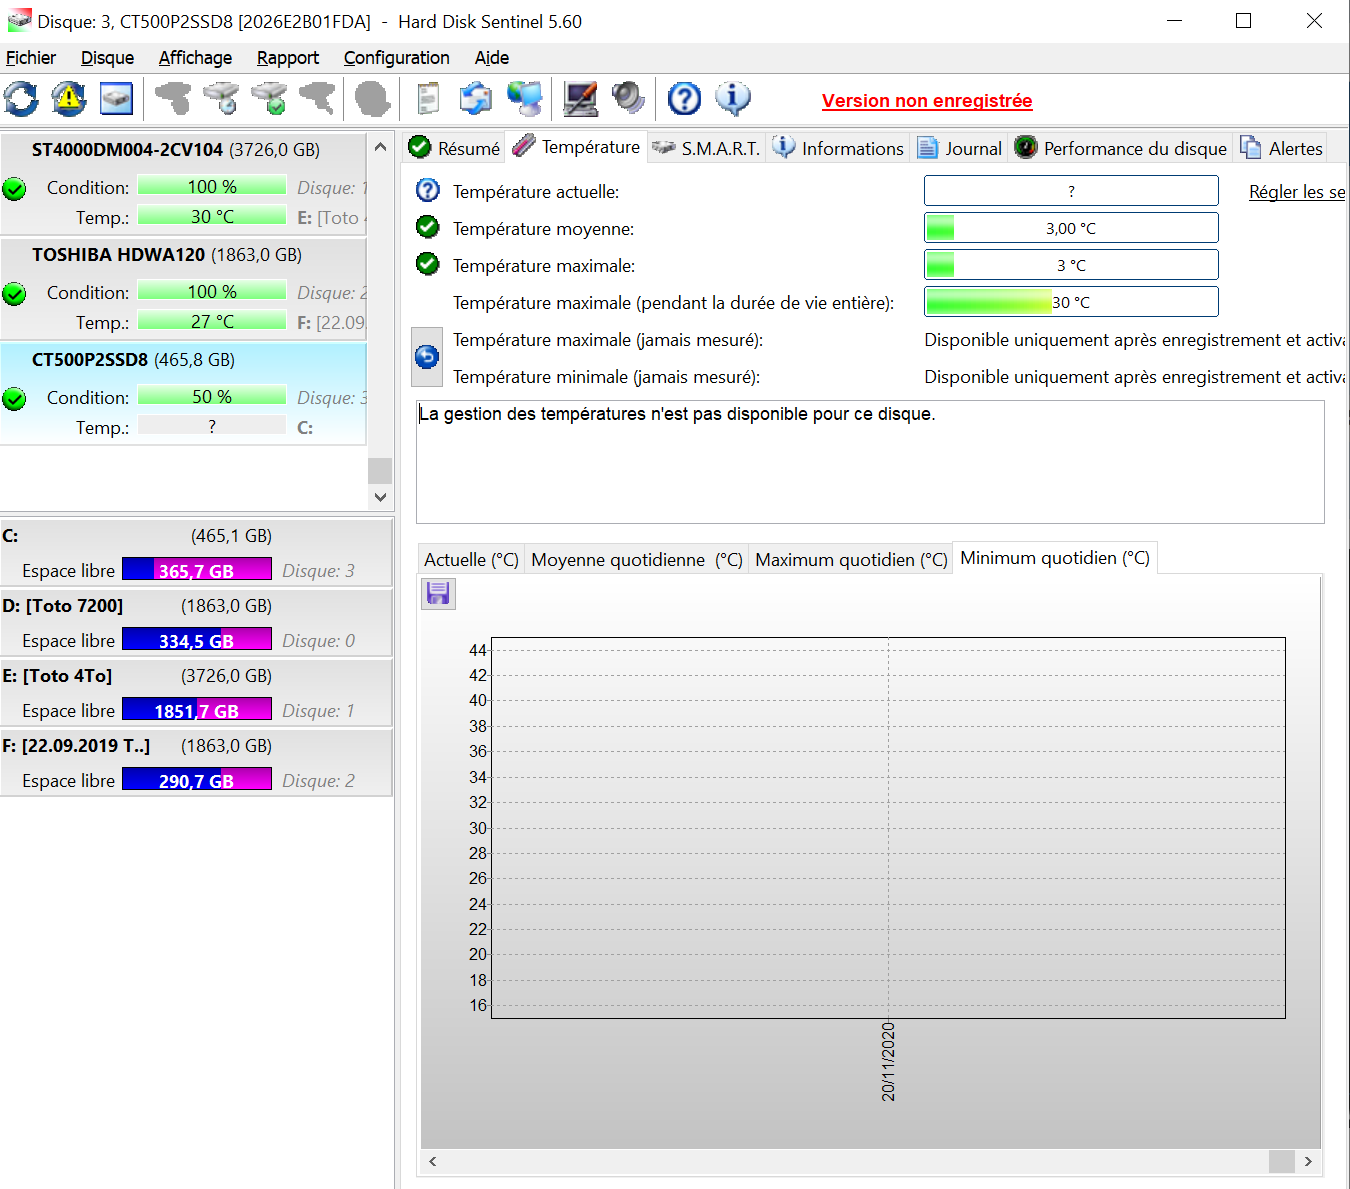Viewport: 1350px width, 1189px height.
Task: Click the disk list scroll down arrow
Action: pos(380,497)
